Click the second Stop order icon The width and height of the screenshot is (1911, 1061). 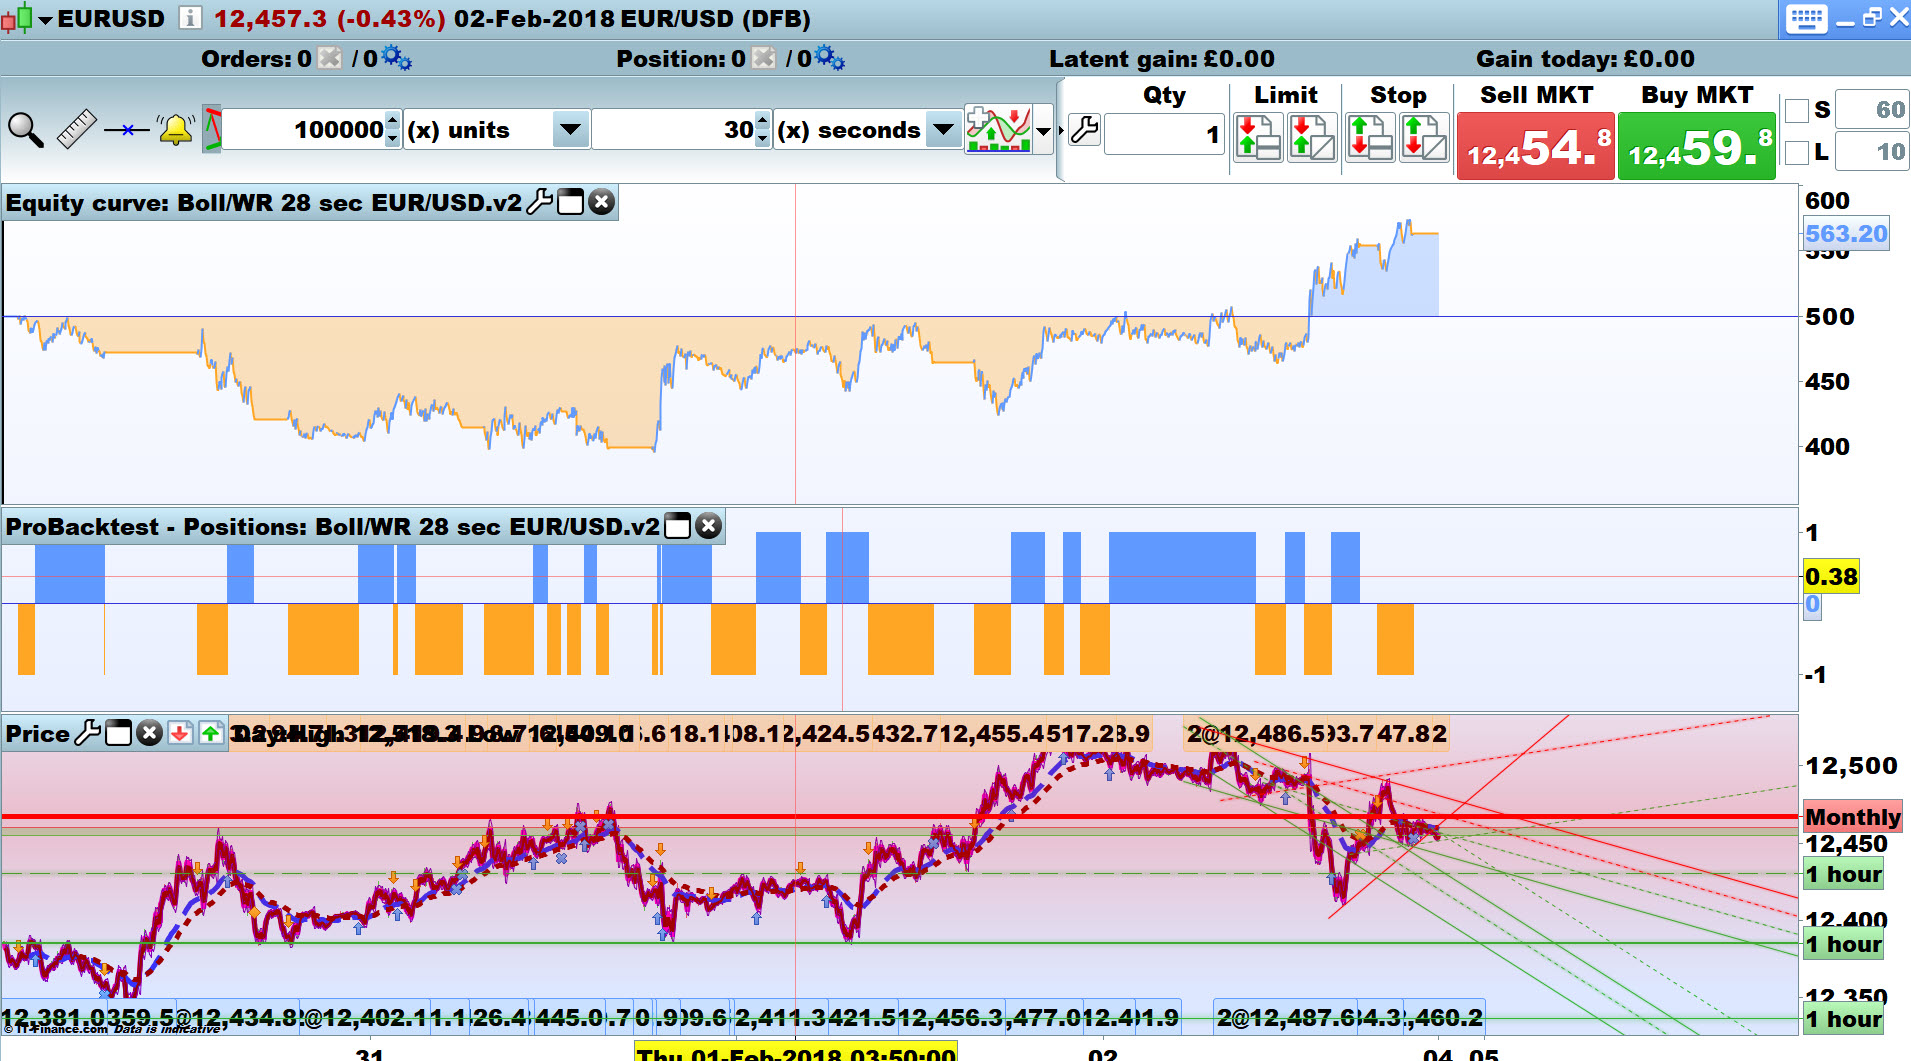[x=1424, y=137]
